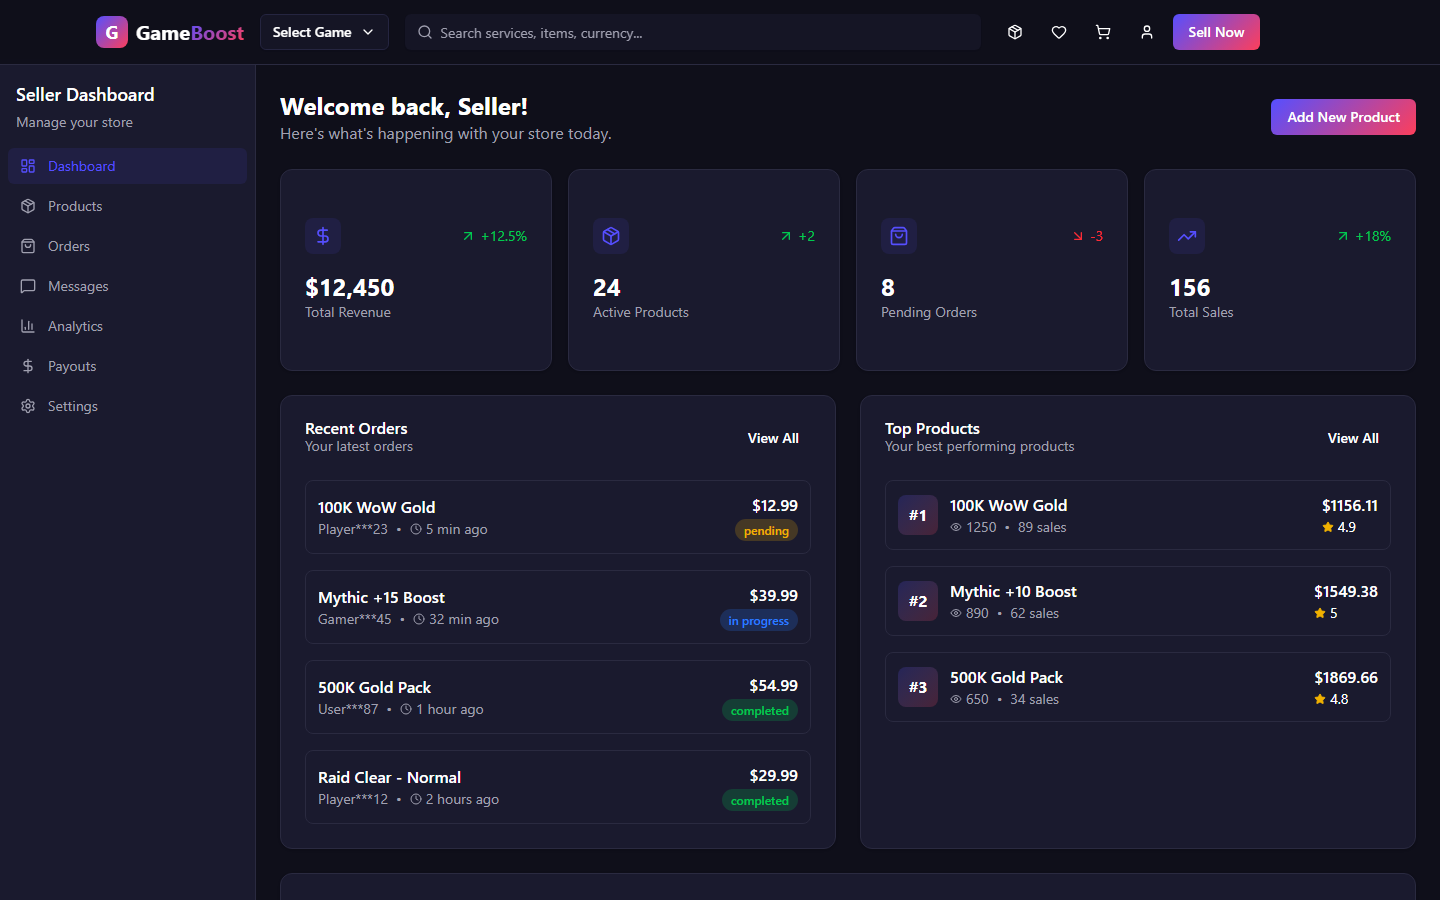Click the Orders bag icon in sidebar
The width and height of the screenshot is (1440, 900).
click(28, 246)
